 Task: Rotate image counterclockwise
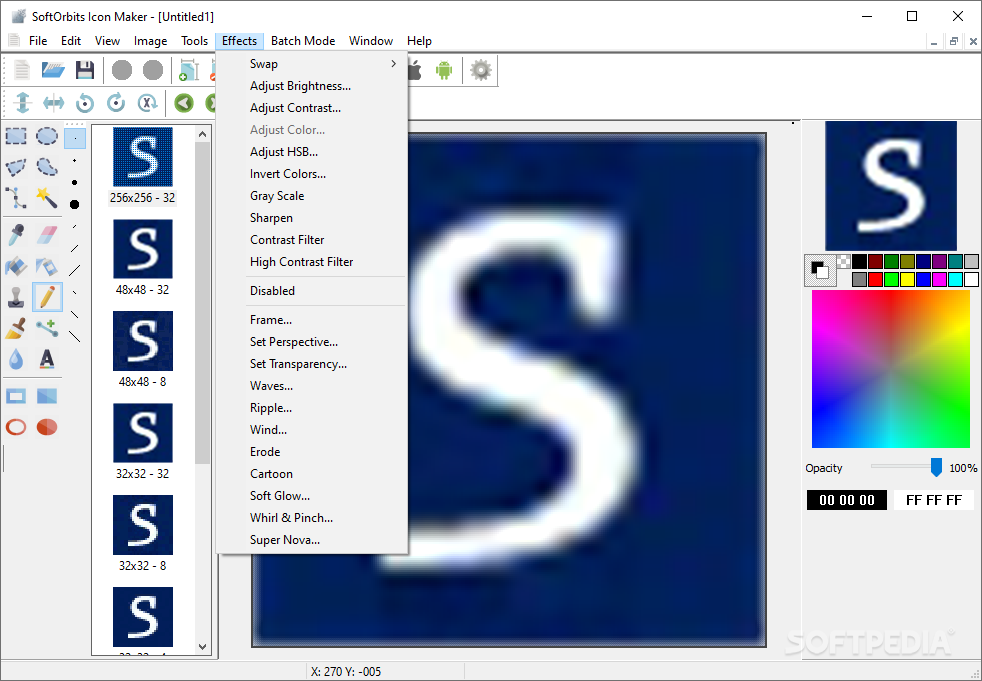[x=85, y=102]
